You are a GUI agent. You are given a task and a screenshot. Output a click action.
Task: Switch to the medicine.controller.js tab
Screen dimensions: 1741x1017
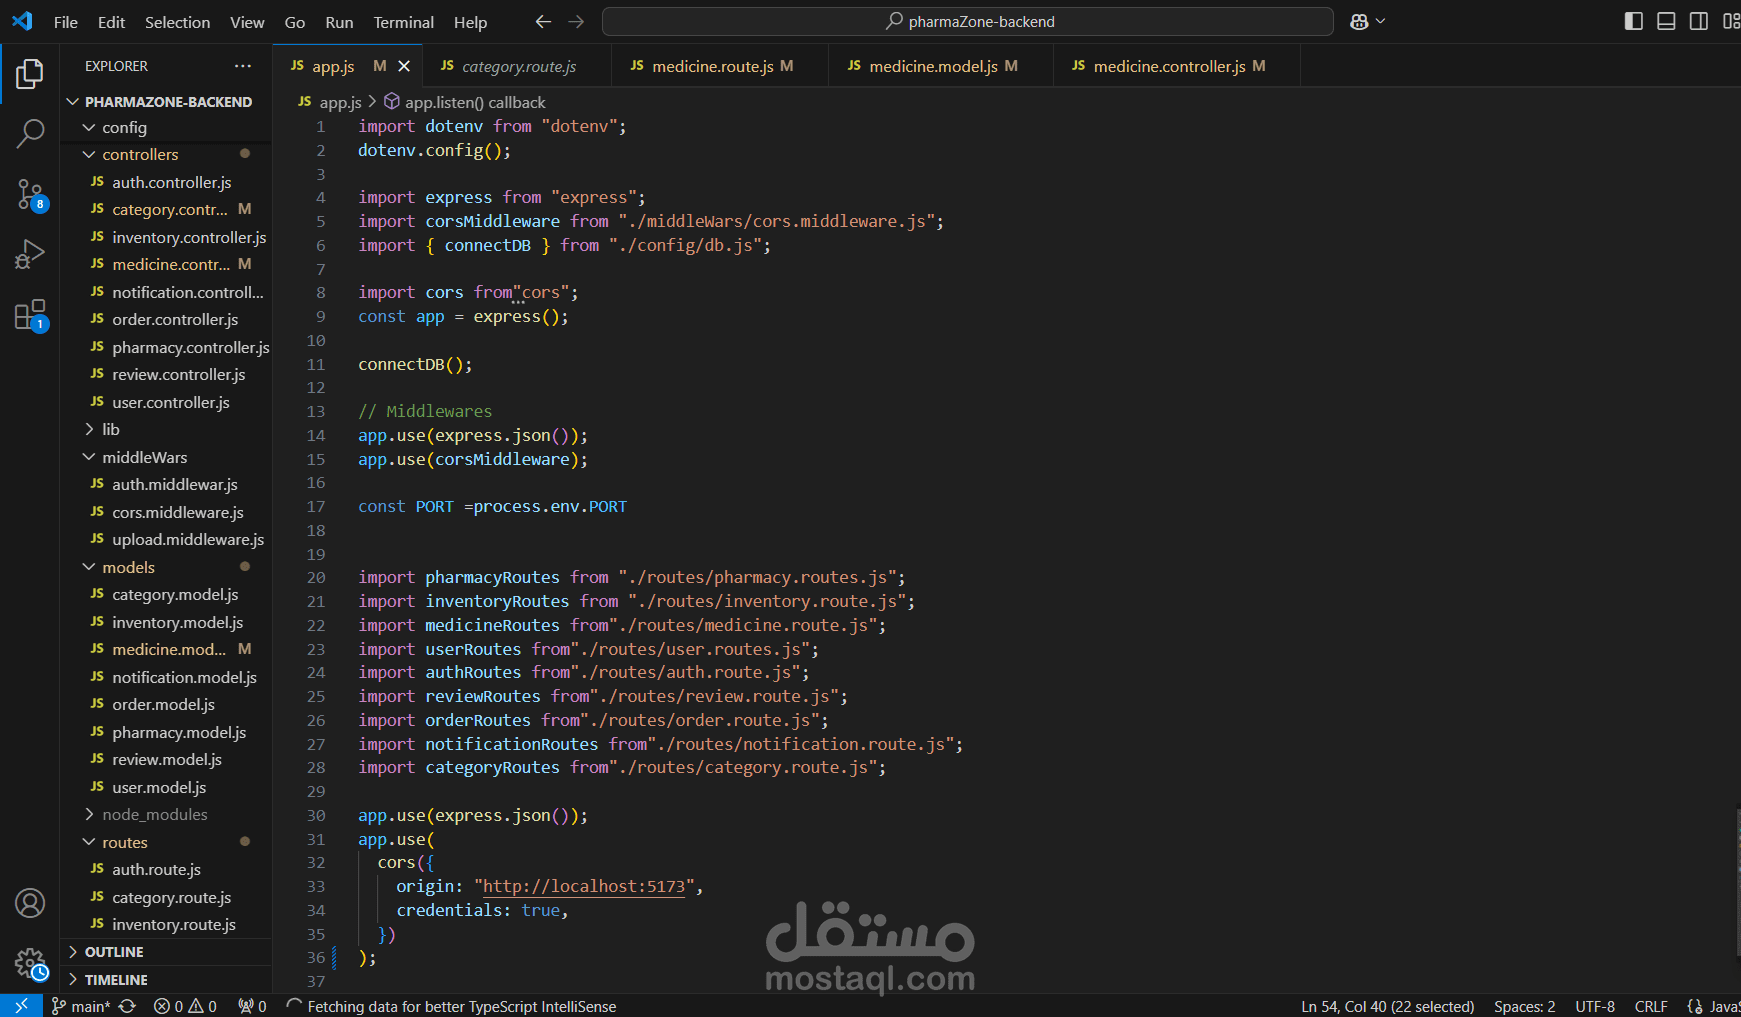pyautogui.click(x=1176, y=66)
